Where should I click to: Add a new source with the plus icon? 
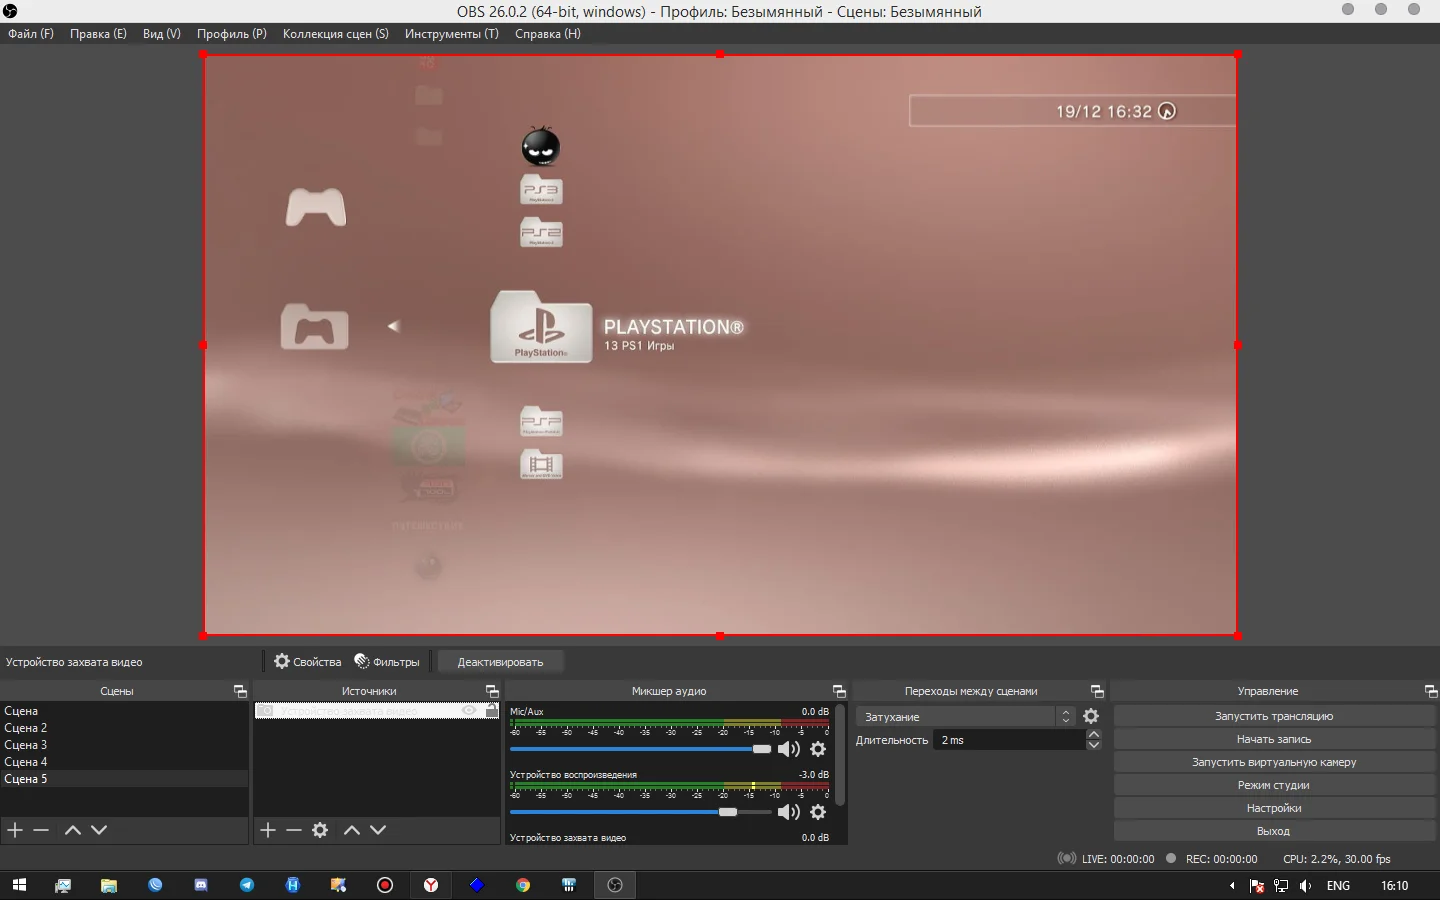(268, 830)
